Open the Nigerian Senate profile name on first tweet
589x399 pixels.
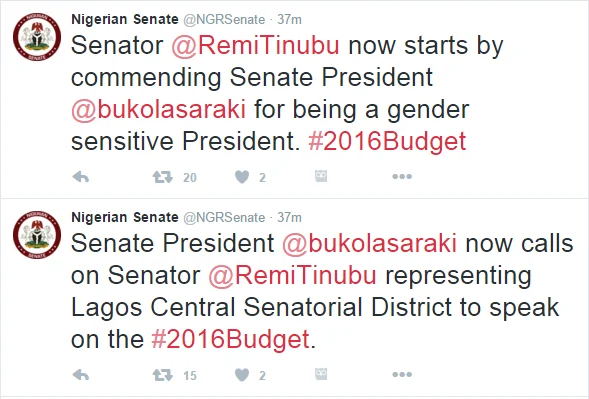pos(125,19)
